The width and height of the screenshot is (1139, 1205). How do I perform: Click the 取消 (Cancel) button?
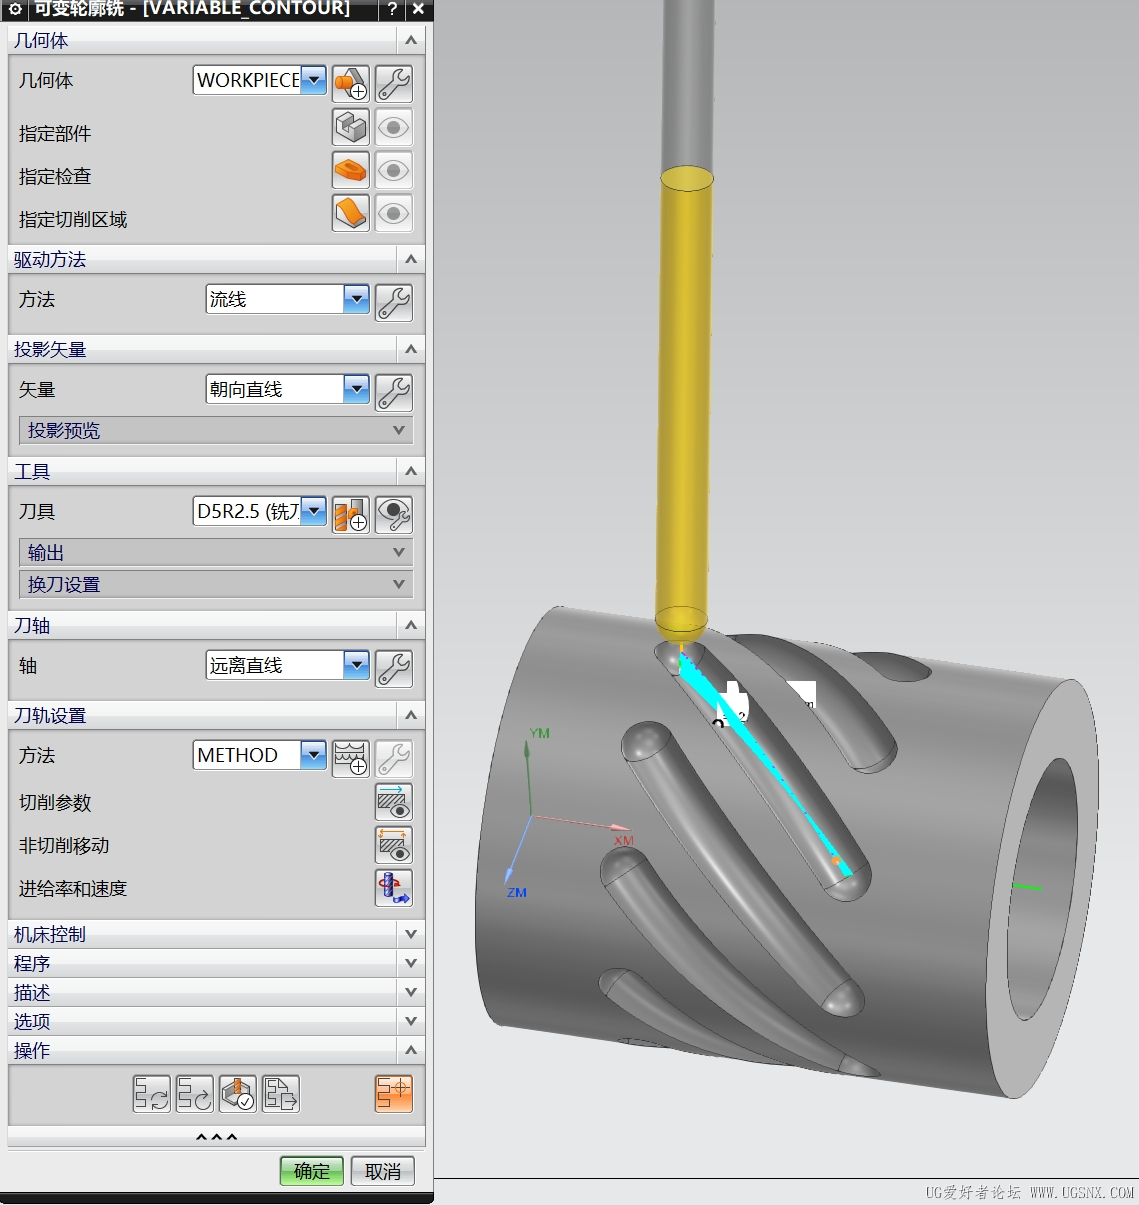(383, 1171)
